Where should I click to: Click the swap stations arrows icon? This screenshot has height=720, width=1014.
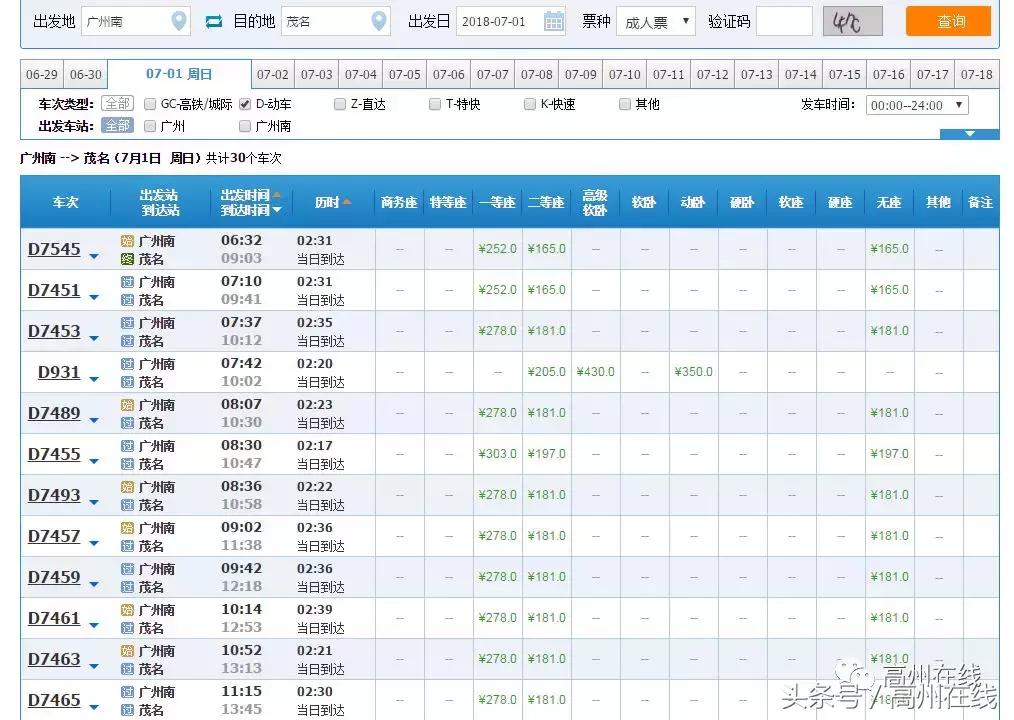pyautogui.click(x=214, y=21)
